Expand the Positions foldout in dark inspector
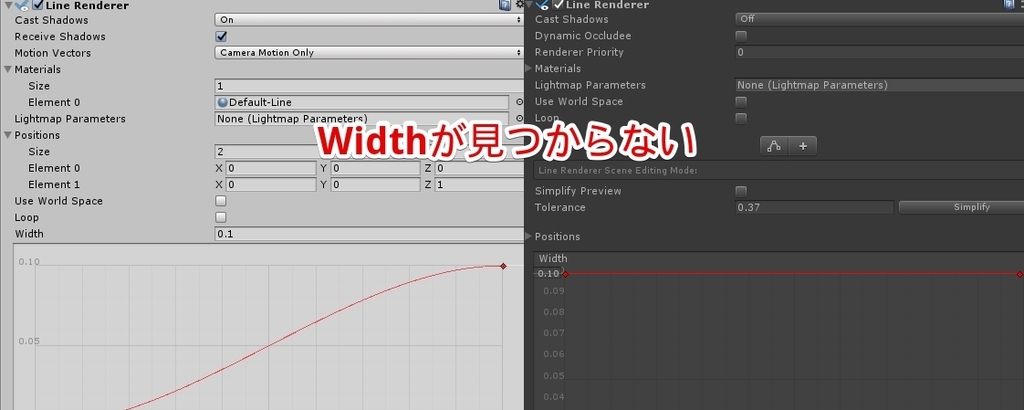 coord(528,236)
